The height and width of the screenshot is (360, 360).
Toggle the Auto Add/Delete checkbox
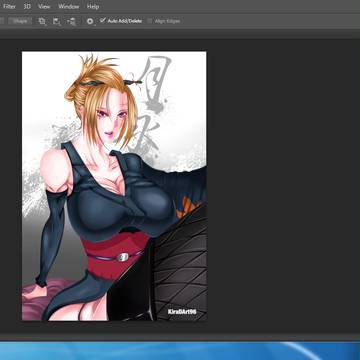tap(103, 21)
